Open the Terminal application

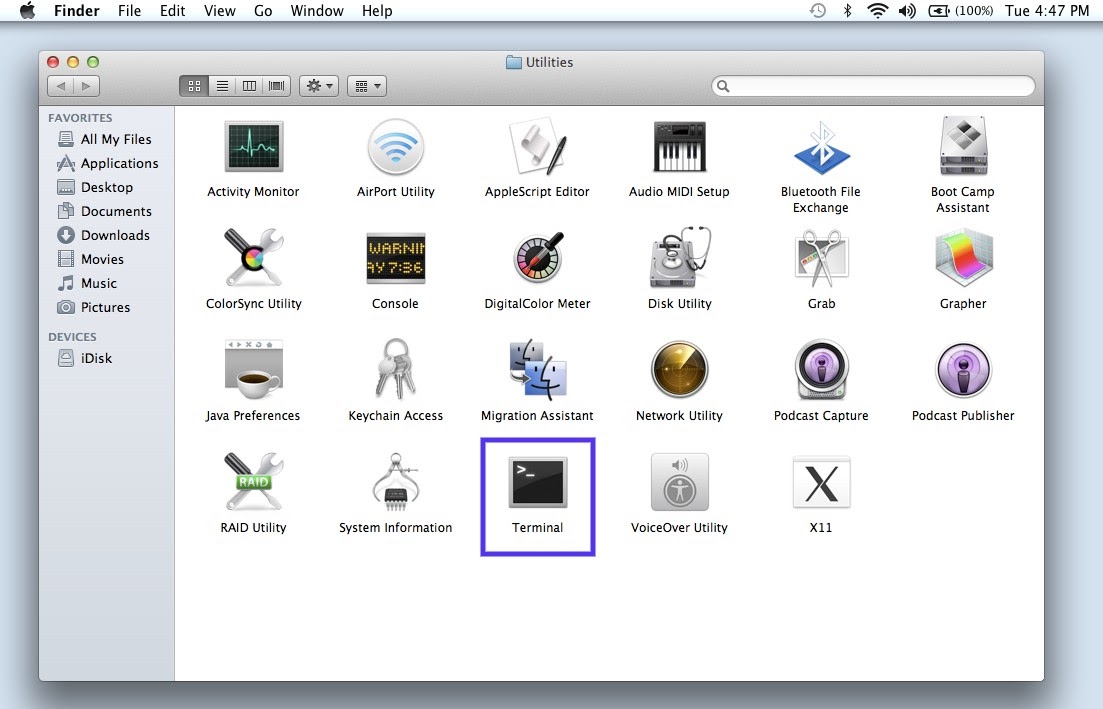click(537, 483)
